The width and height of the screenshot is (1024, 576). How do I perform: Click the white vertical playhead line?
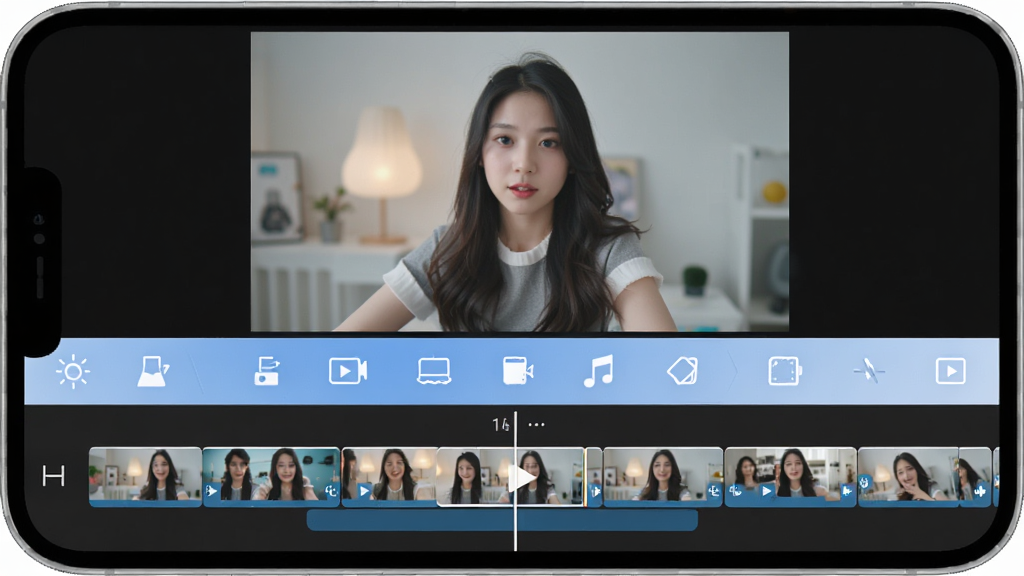[x=515, y=481]
